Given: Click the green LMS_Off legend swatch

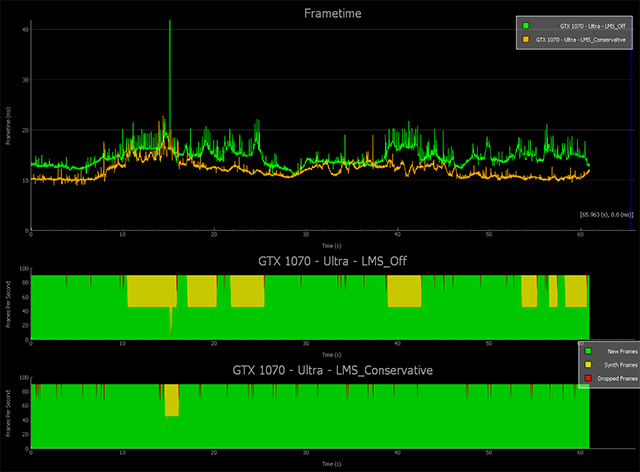Looking at the screenshot, I should click(526, 26).
